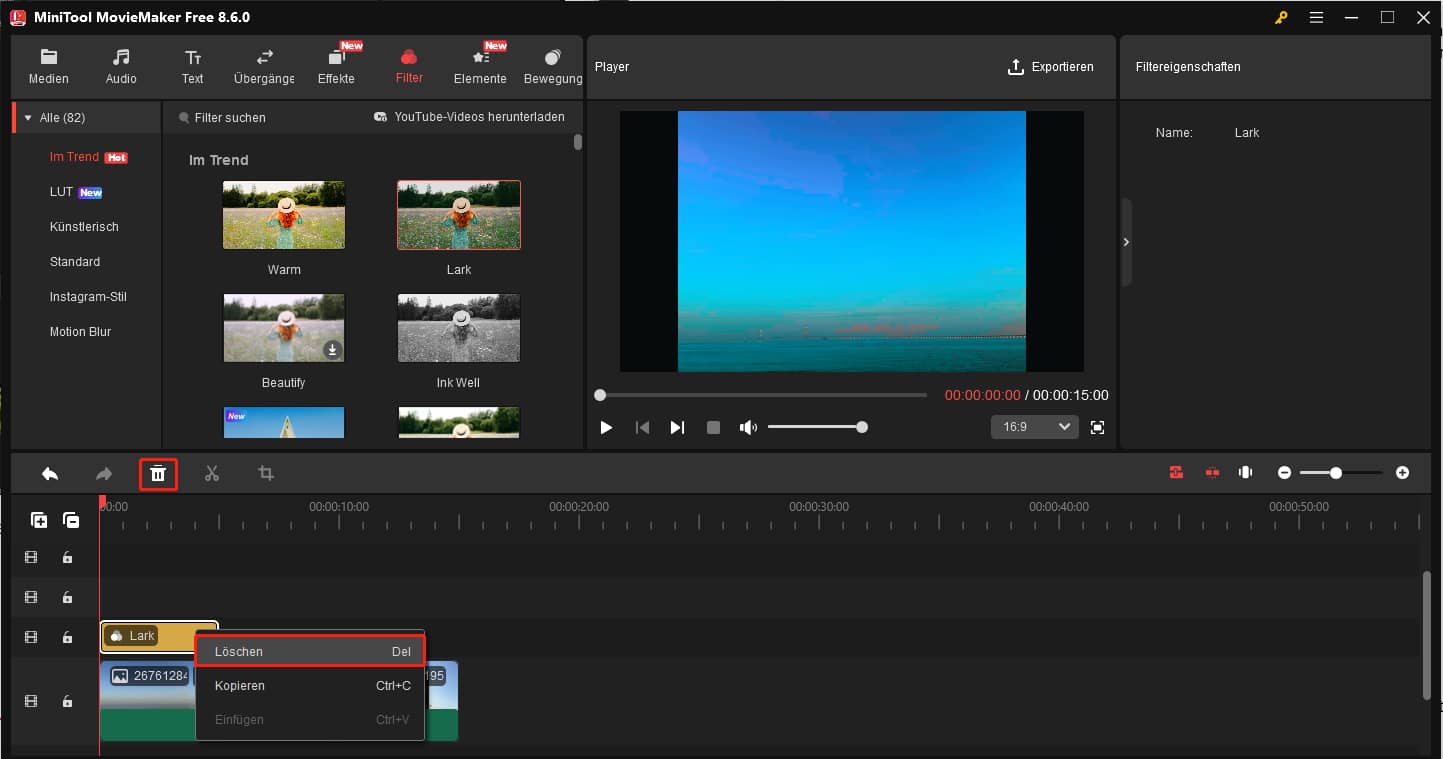Switch to the Übergänge tab
The height and width of the screenshot is (759, 1443).
[x=263, y=66]
